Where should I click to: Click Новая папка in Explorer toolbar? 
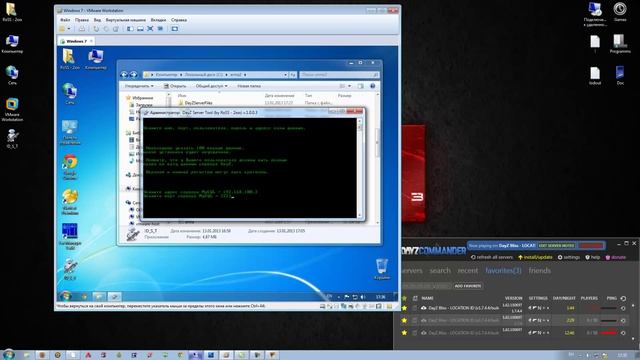click(249, 86)
